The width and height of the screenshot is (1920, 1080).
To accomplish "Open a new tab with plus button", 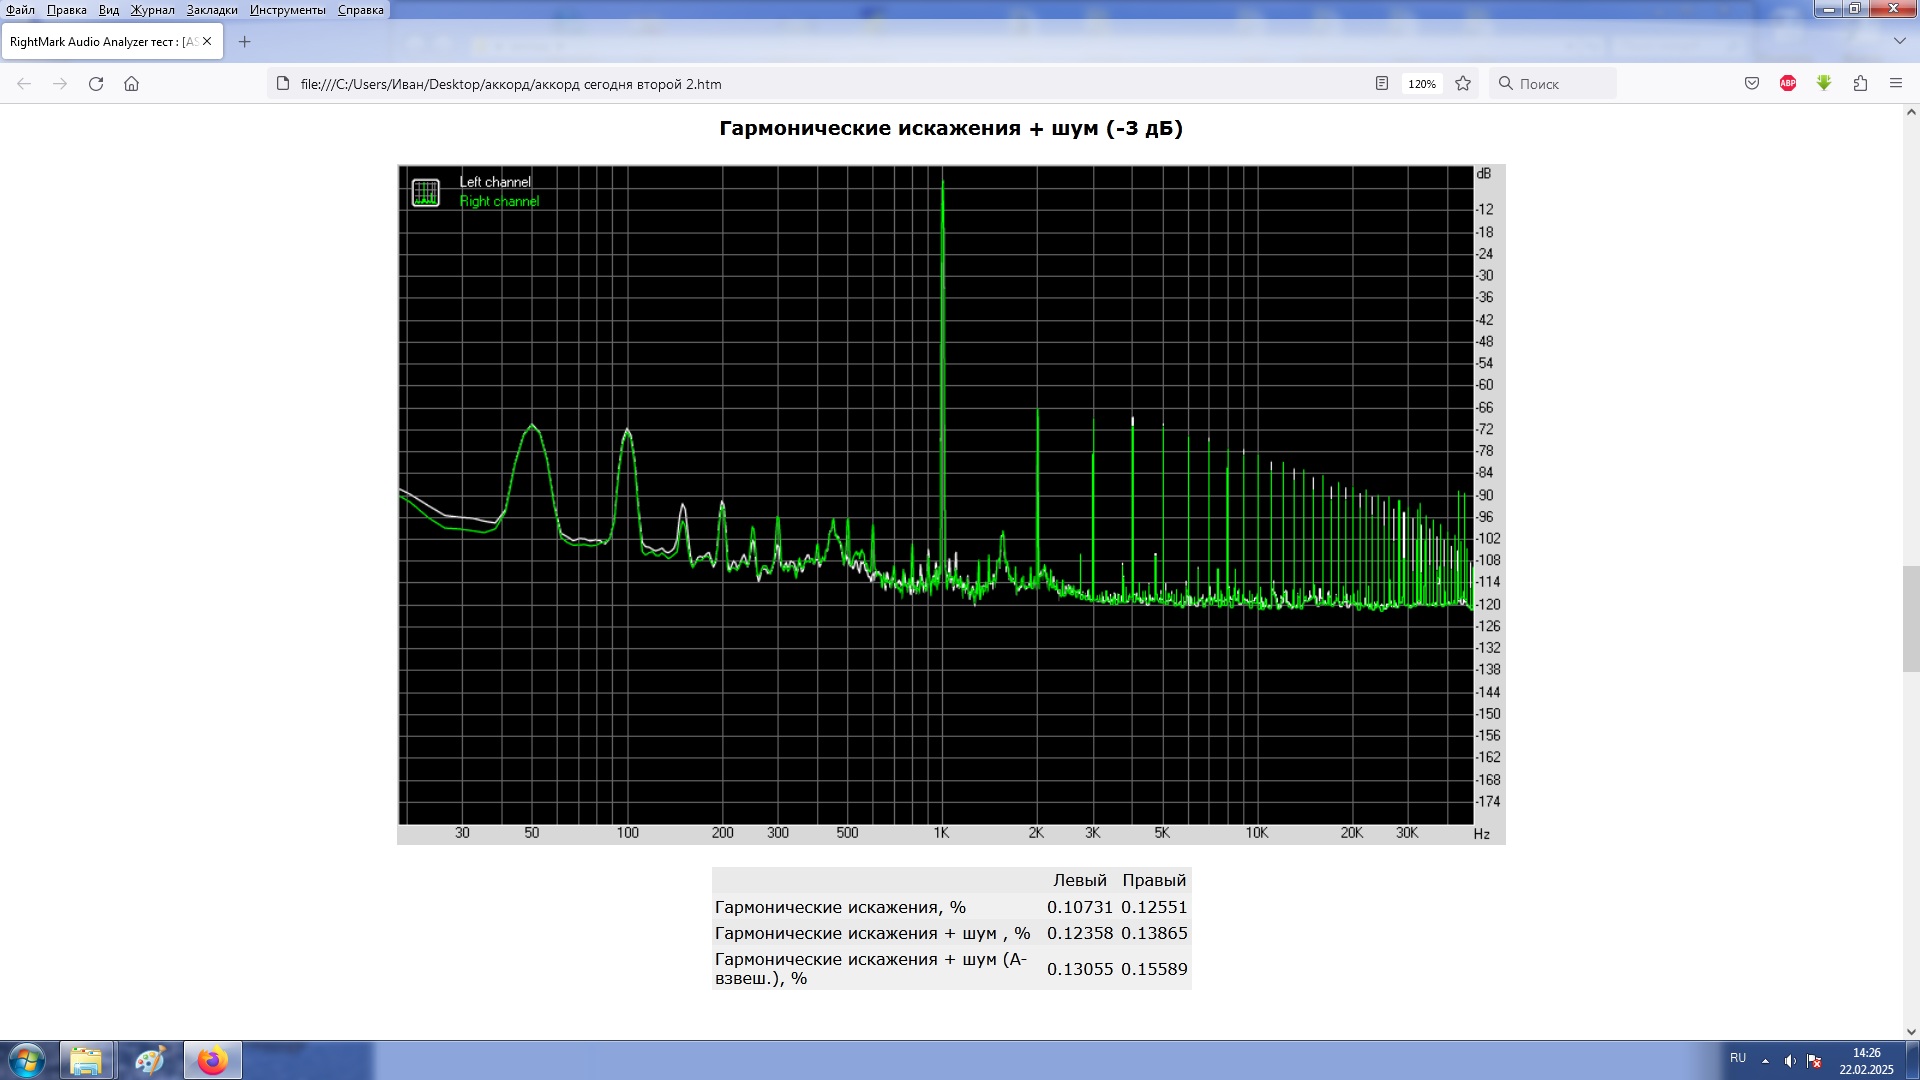I will tap(244, 42).
